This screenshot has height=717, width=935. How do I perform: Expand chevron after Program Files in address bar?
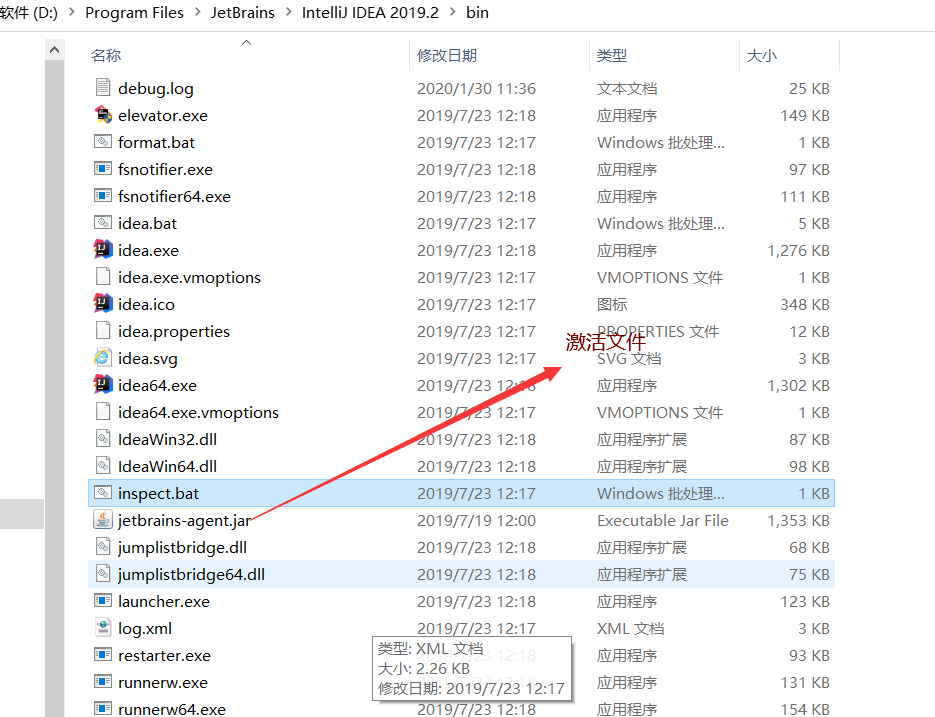point(197,12)
